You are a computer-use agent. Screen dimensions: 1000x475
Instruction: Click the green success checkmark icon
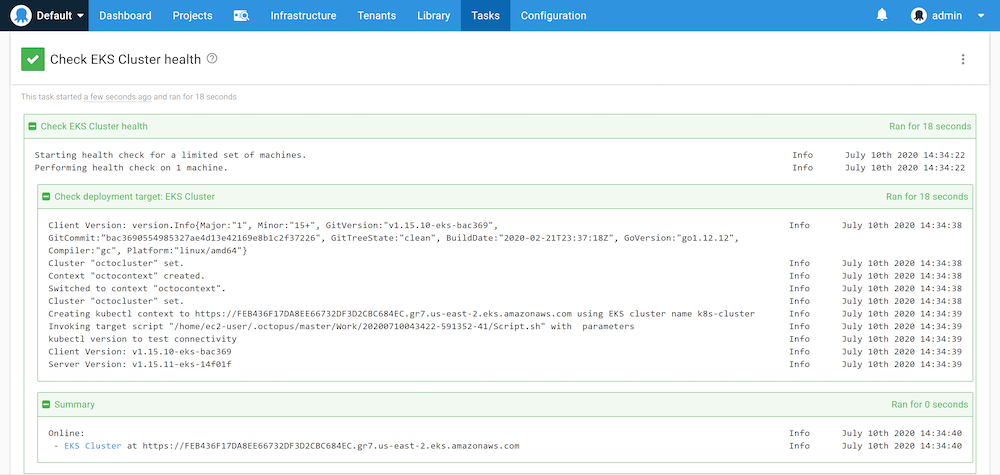tap(32, 60)
